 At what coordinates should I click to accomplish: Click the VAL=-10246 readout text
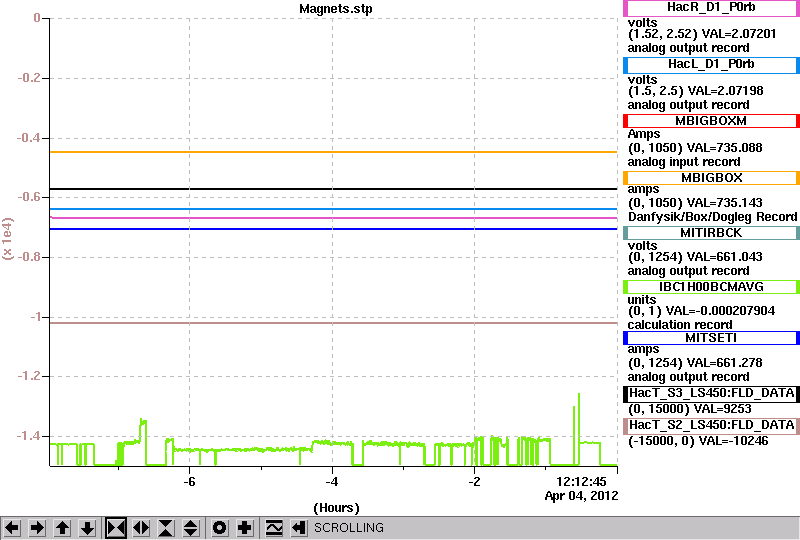733,441
